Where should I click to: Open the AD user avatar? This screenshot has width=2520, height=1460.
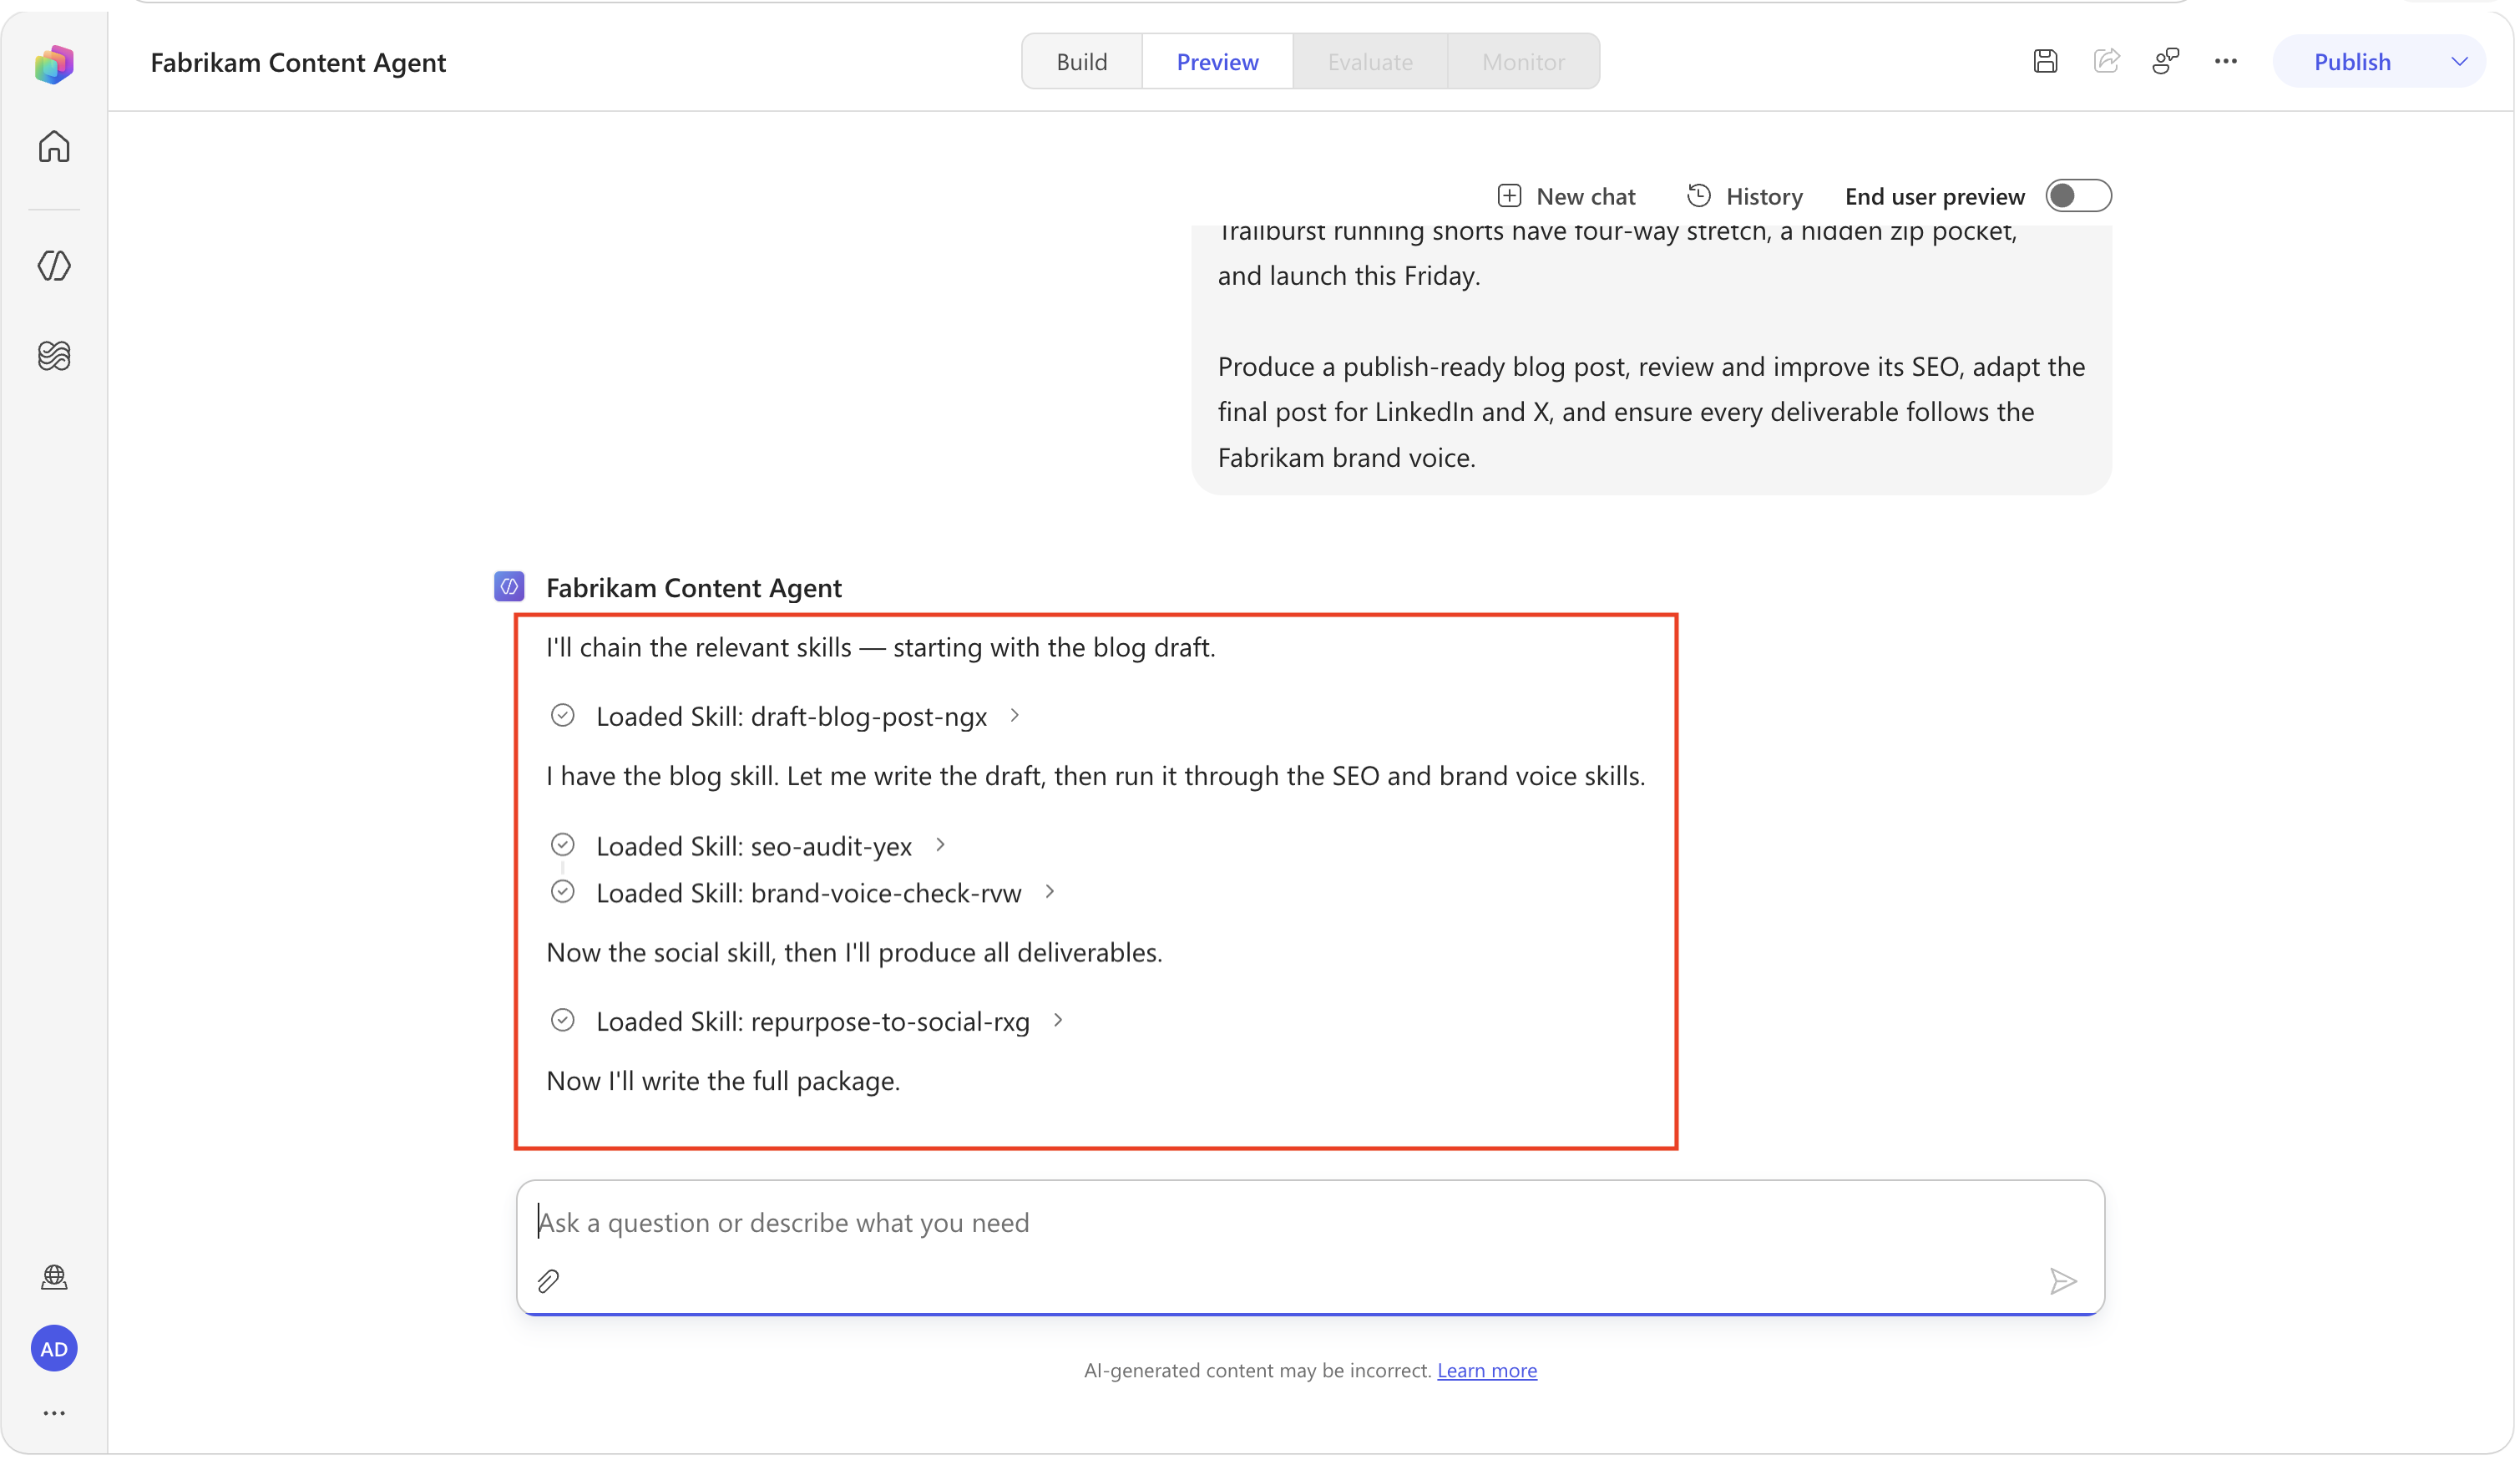[54, 1349]
